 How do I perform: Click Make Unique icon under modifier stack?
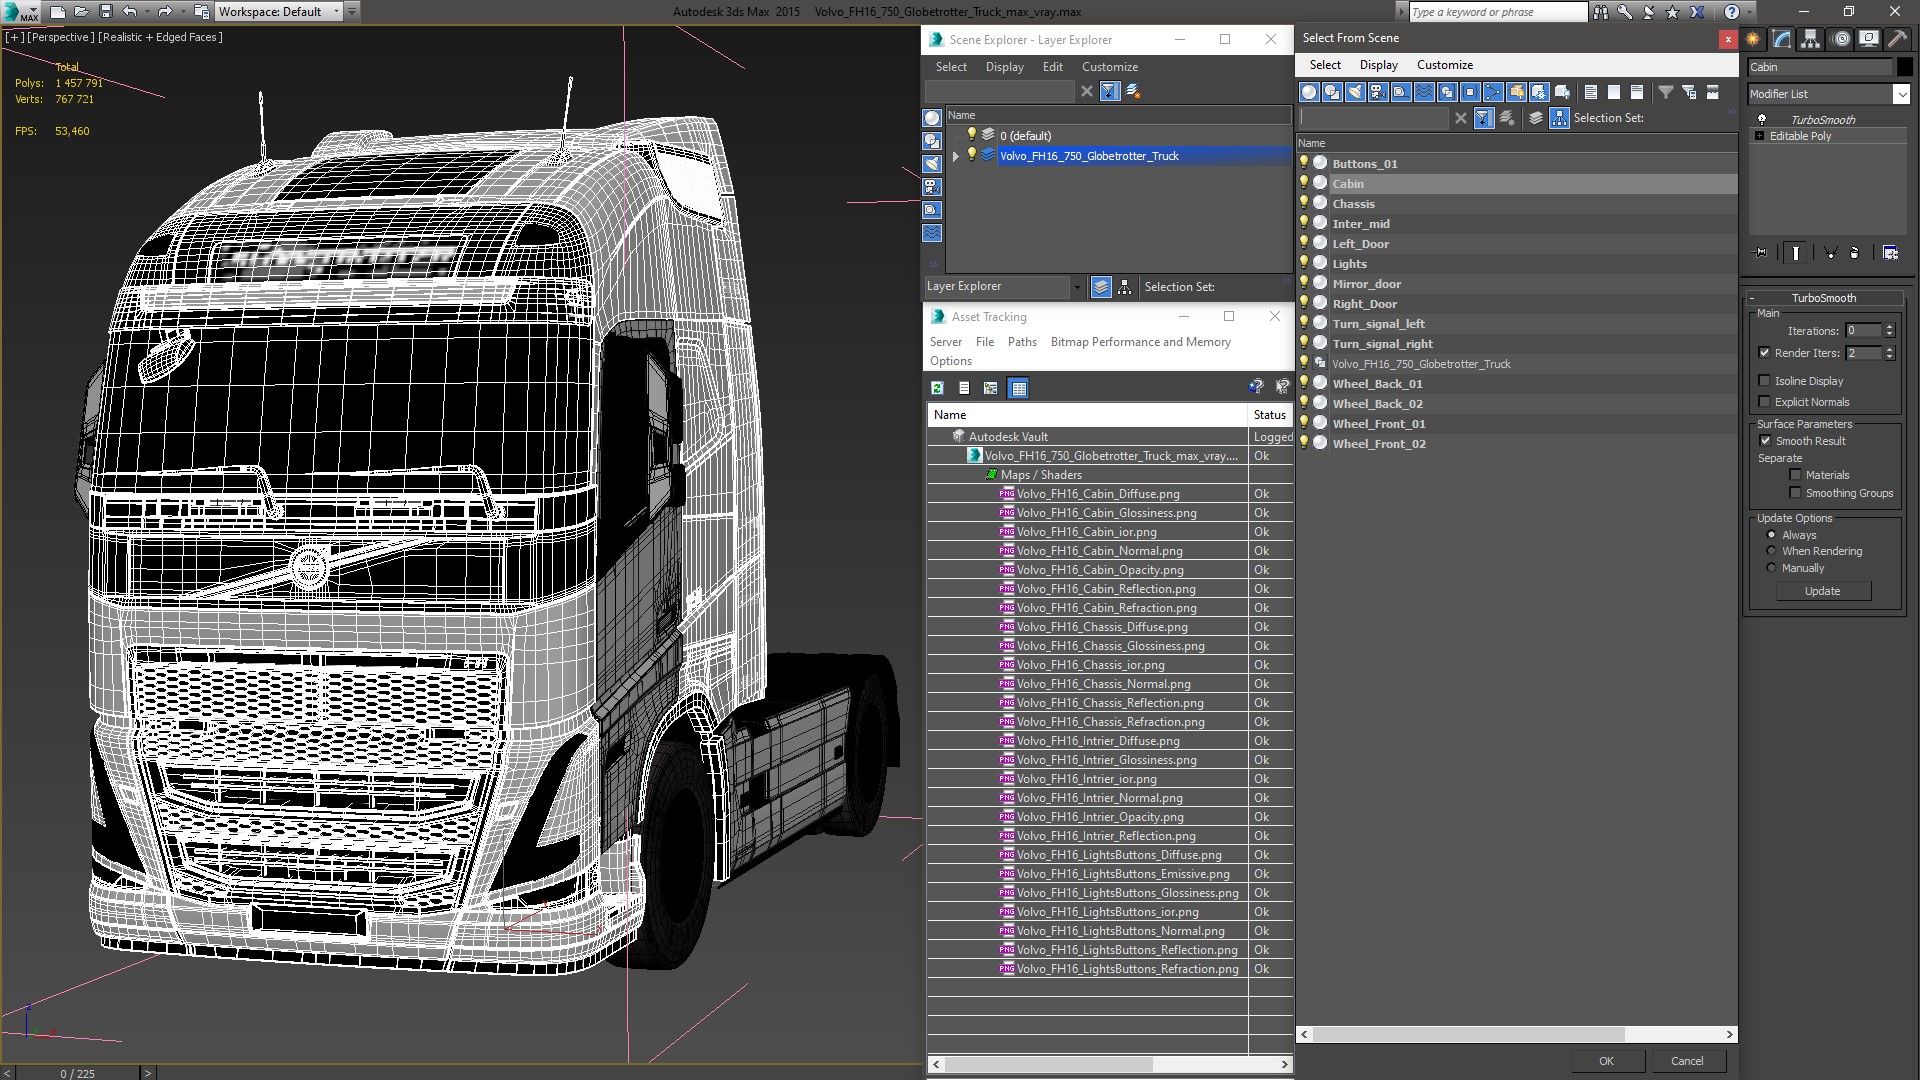pyautogui.click(x=1830, y=253)
